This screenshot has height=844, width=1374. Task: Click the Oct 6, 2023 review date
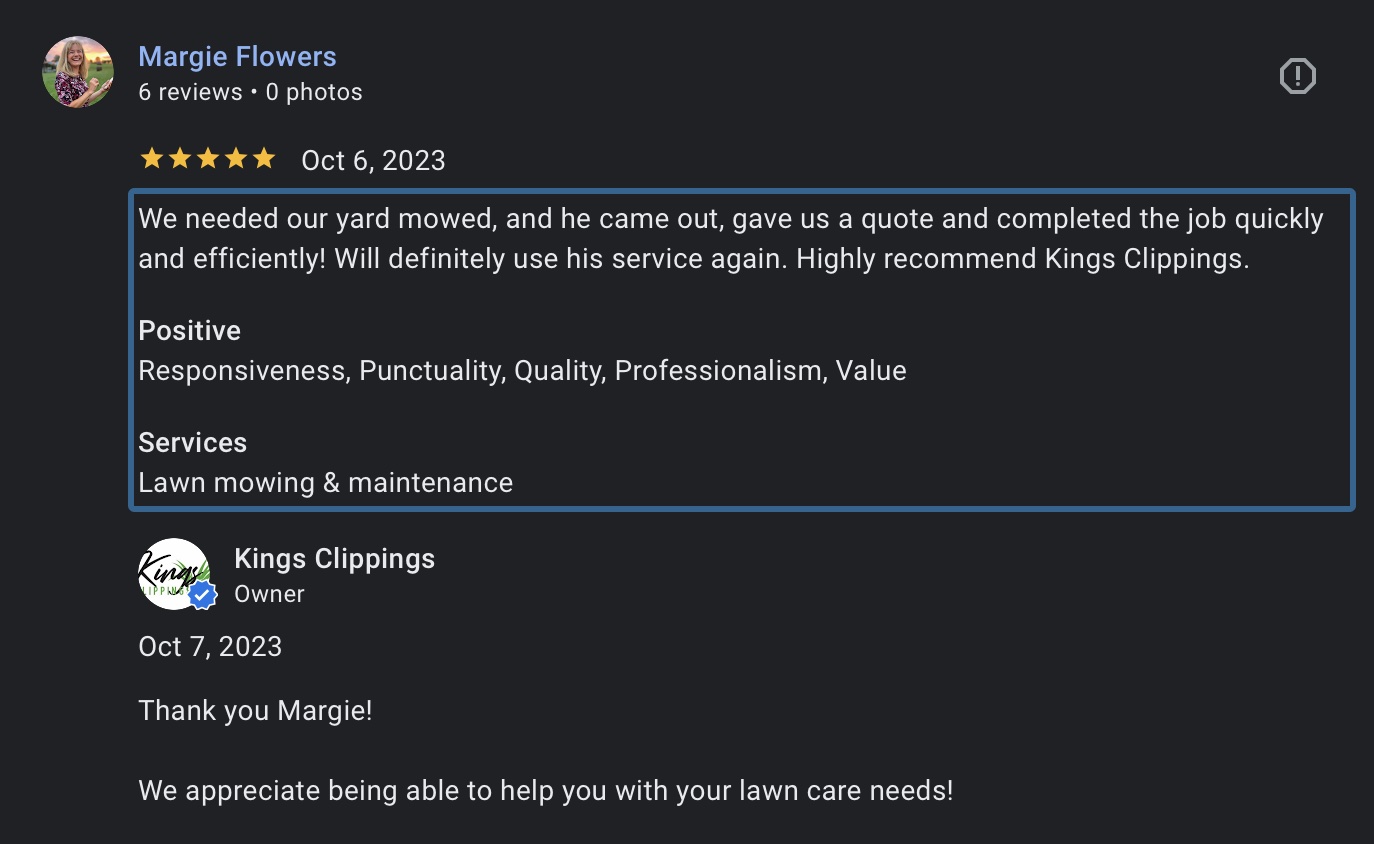(x=372, y=160)
